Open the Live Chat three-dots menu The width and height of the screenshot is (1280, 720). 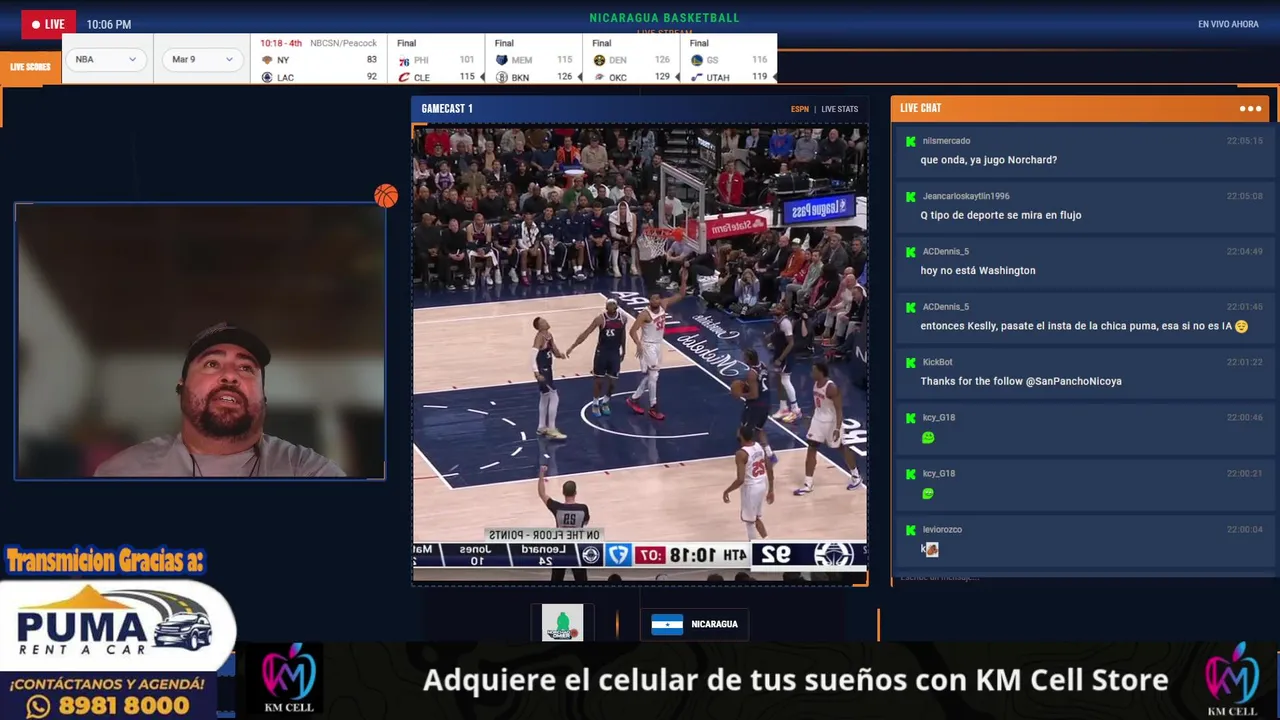click(1250, 108)
